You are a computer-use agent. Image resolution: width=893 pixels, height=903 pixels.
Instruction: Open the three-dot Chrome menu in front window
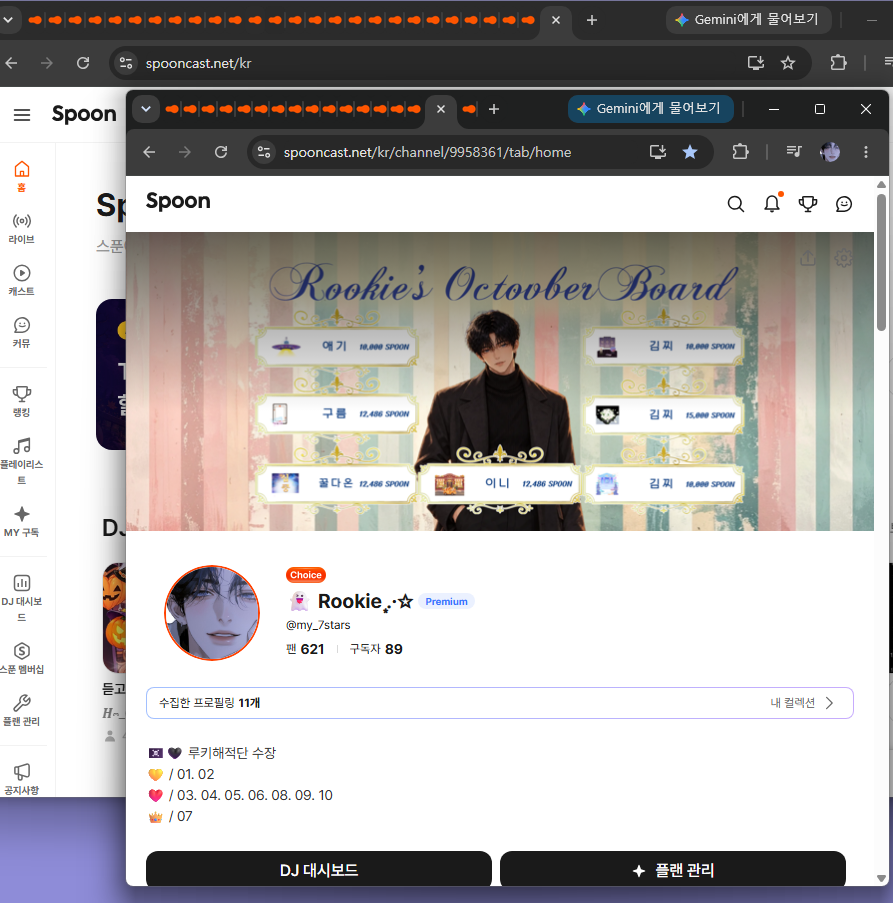coord(866,152)
